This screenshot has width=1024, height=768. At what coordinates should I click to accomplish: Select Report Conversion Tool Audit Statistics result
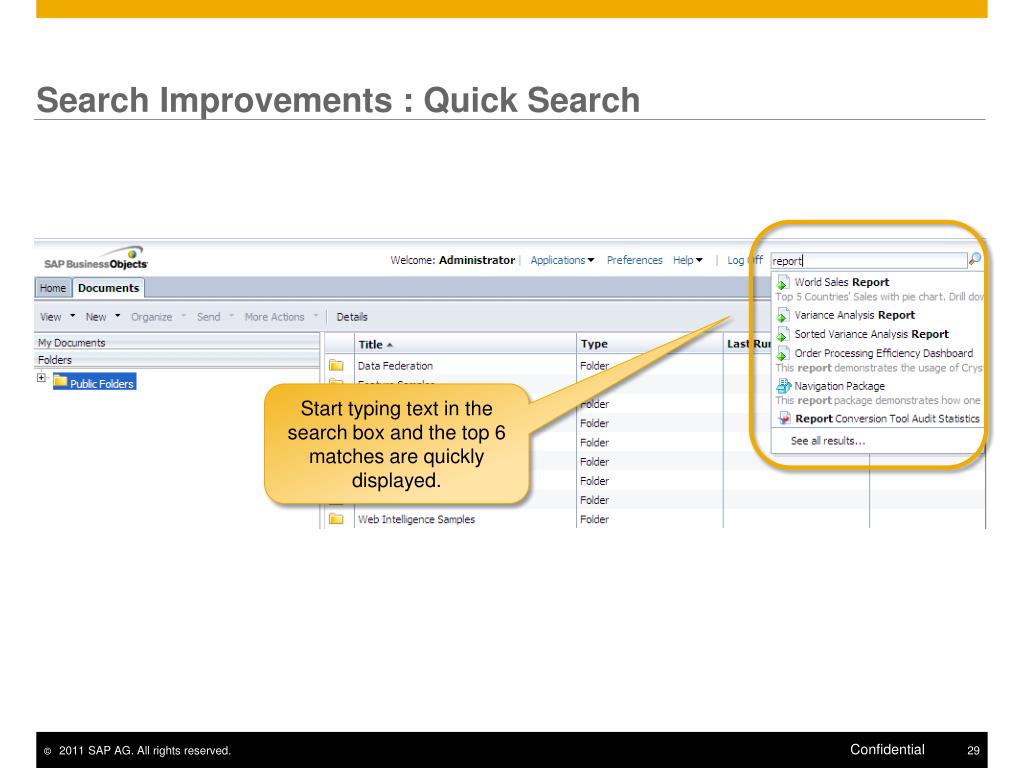[x=887, y=419]
